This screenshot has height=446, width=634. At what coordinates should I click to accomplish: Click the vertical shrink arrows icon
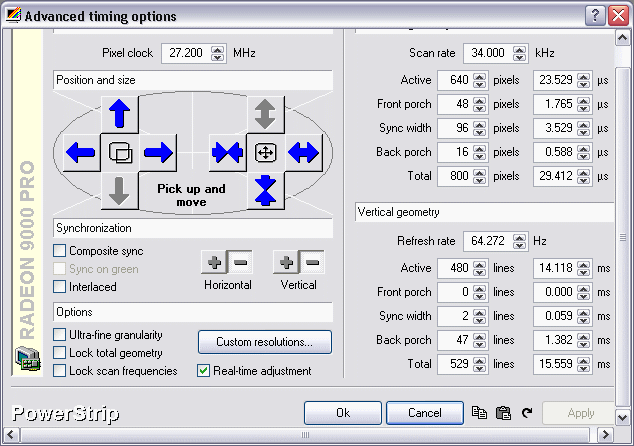pyautogui.click(x=265, y=190)
